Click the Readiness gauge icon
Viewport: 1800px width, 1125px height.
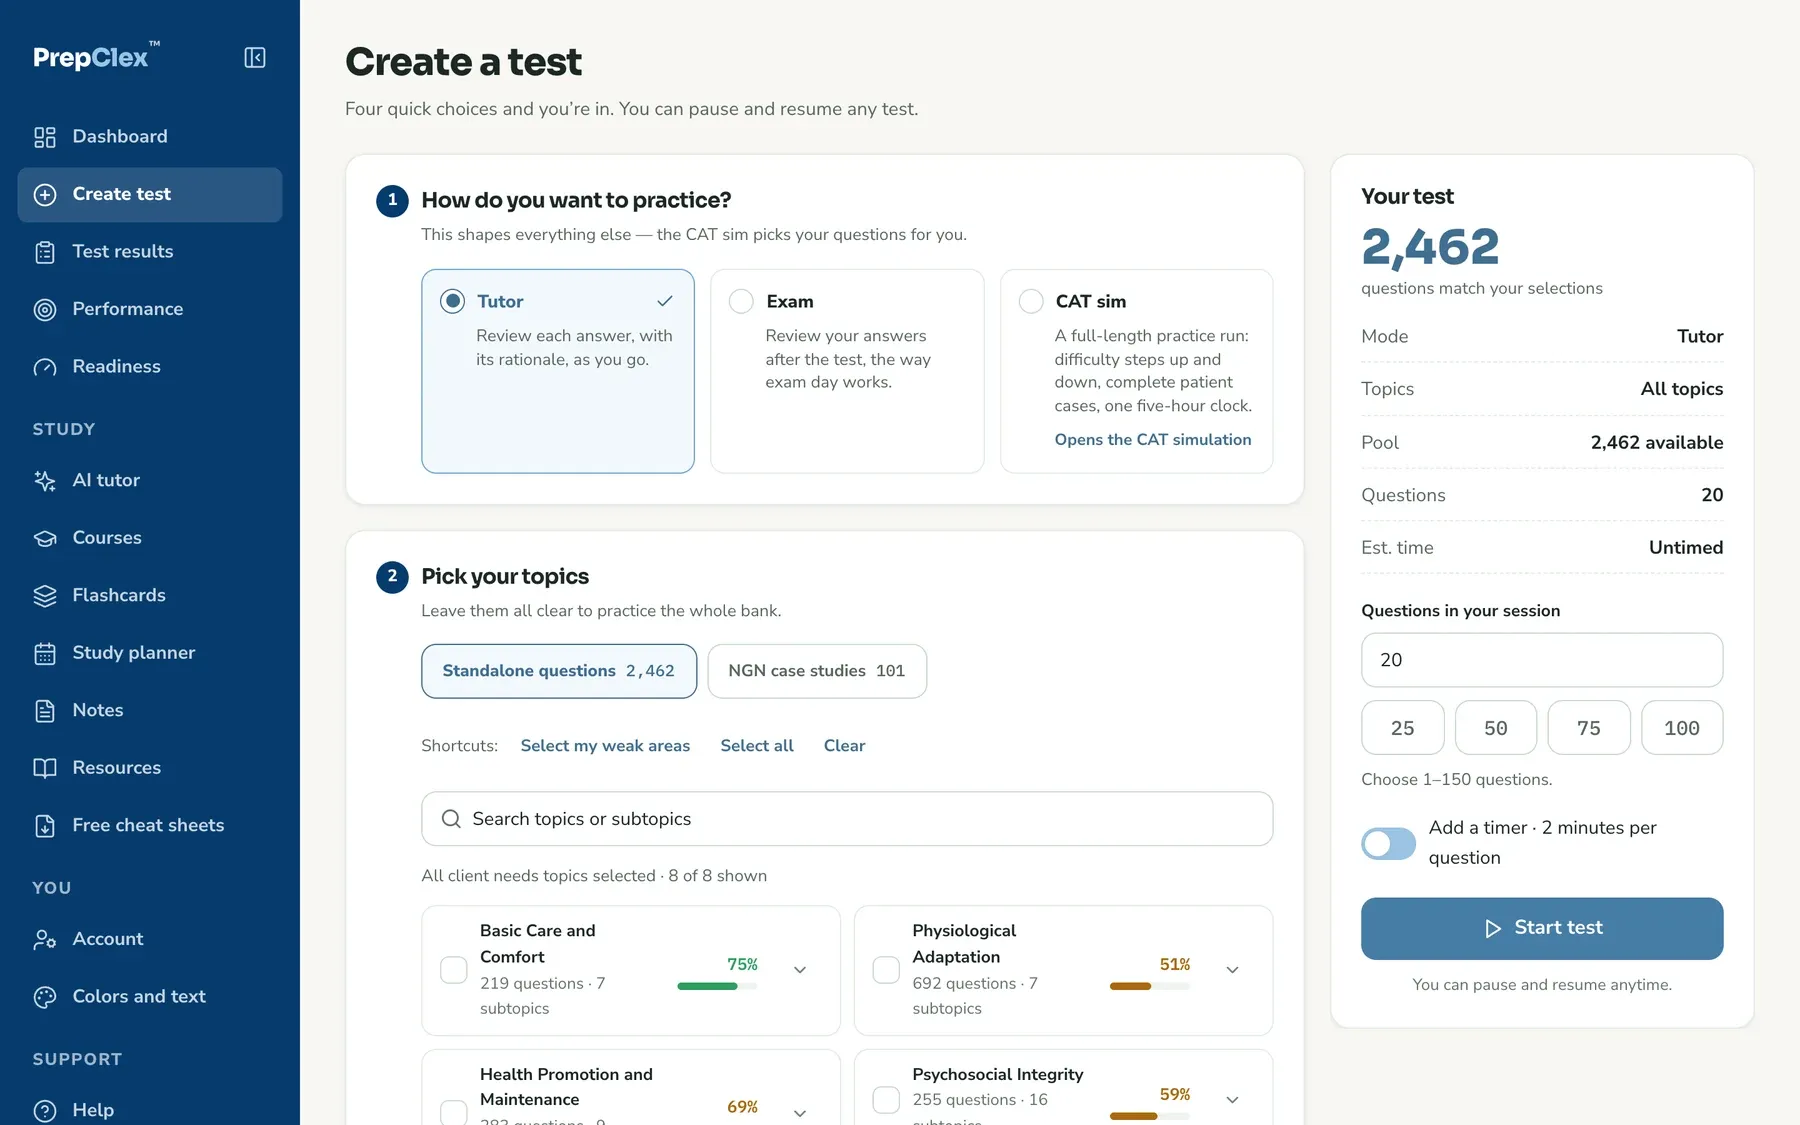[45, 367]
